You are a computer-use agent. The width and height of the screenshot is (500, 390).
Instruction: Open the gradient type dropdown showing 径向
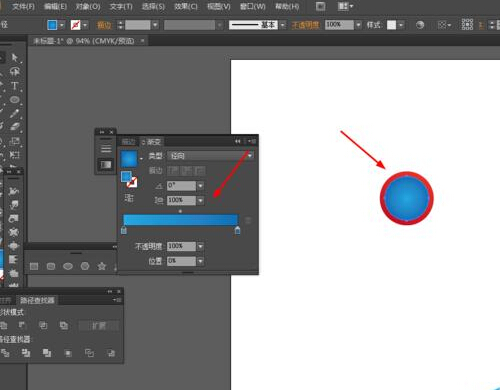click(211, 156)
